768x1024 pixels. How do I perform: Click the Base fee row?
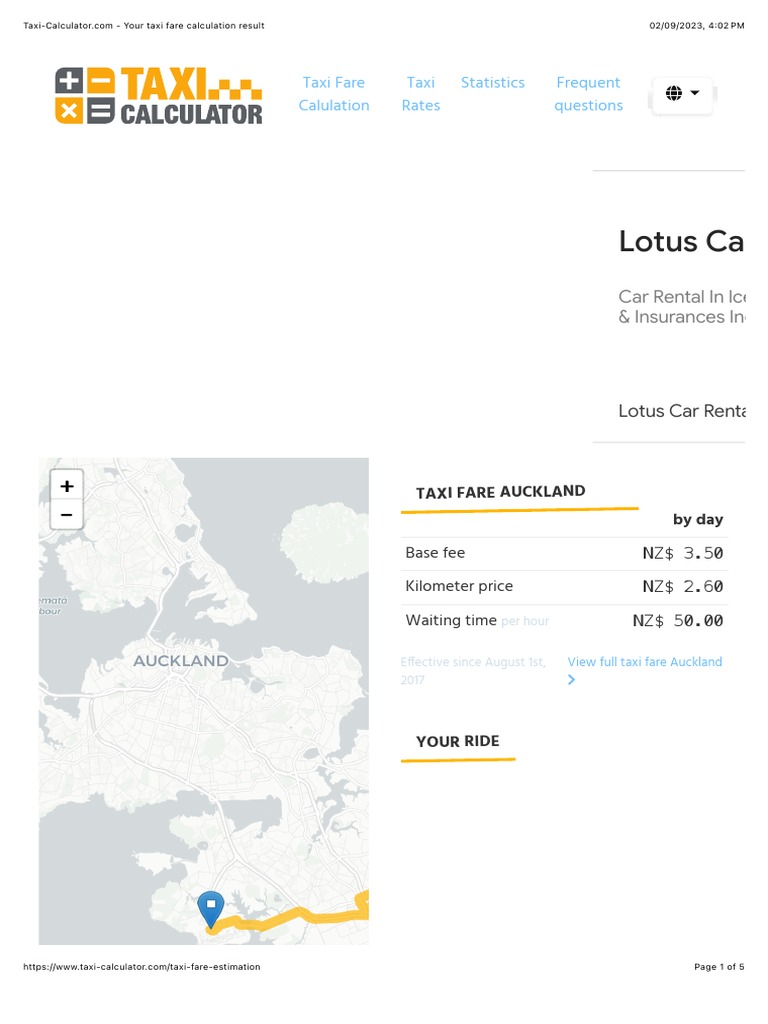(563, 553)
